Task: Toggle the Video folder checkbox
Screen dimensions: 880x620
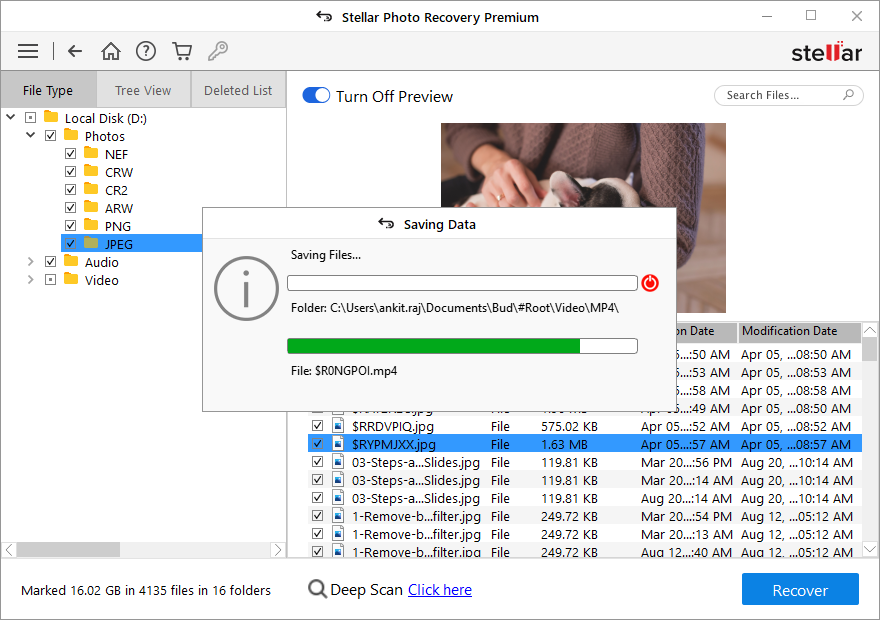Action: tap(51, 279)
